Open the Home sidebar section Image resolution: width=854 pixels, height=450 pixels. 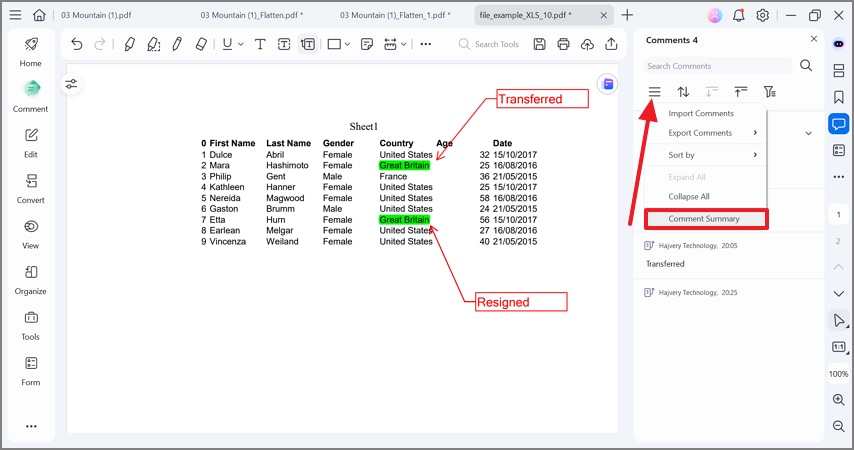[30, 52]
